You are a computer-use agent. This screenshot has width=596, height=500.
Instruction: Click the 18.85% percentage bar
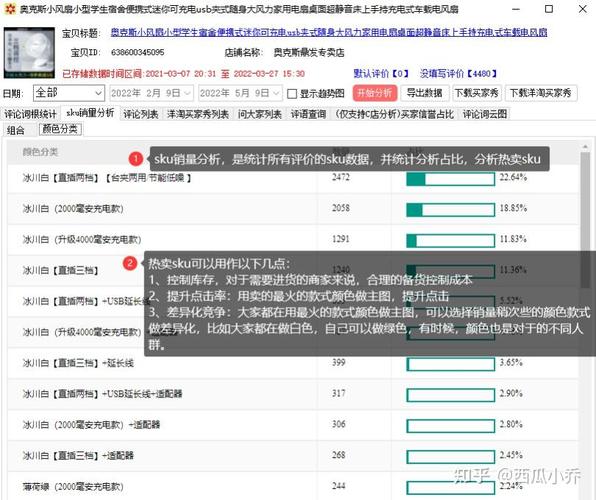450,210
